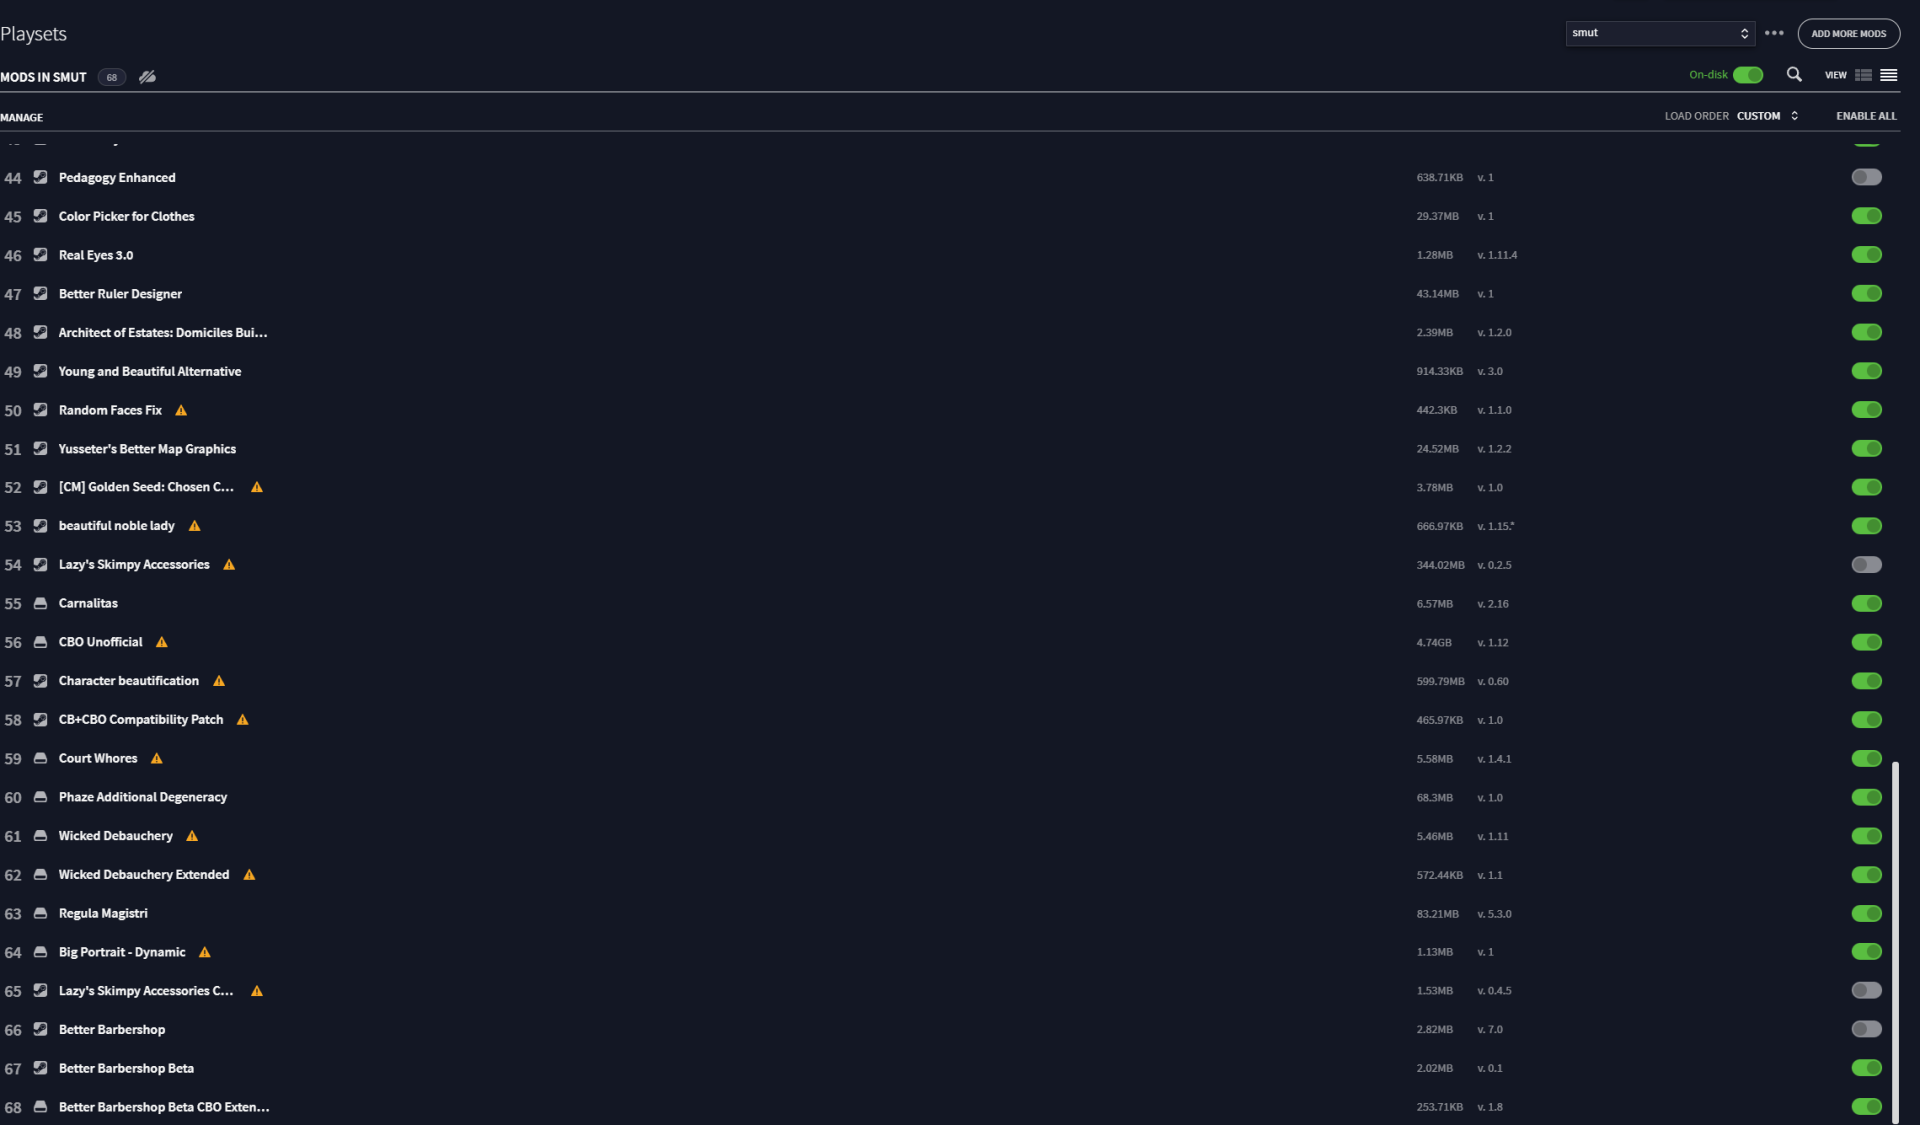This screenshot has height=1125, width=1920.
Task: Click the Manage label
Action: coord(22,117)
